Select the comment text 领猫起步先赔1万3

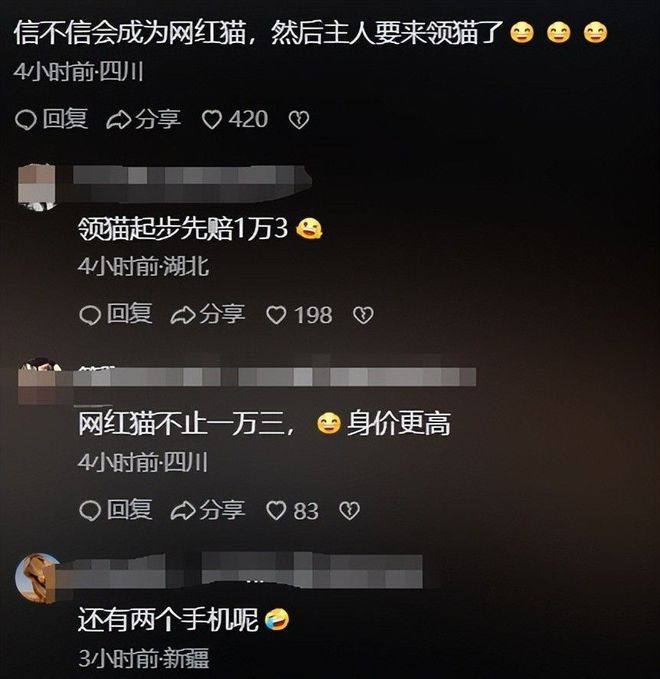183,228
